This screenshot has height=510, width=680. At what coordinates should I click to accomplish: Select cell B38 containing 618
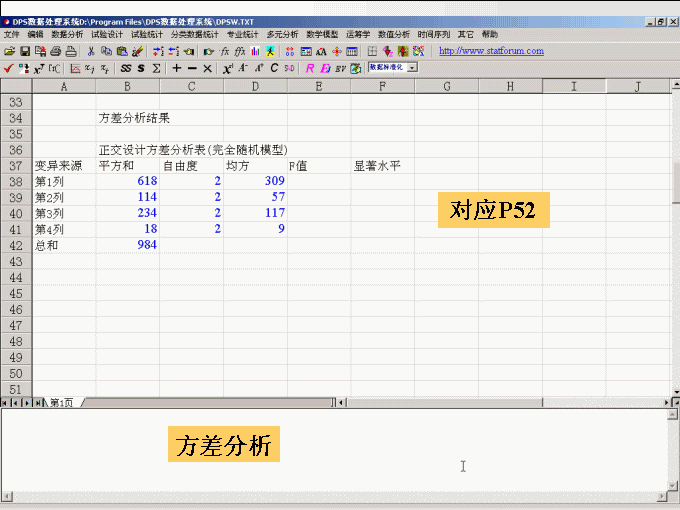click(x=127, y=181)
